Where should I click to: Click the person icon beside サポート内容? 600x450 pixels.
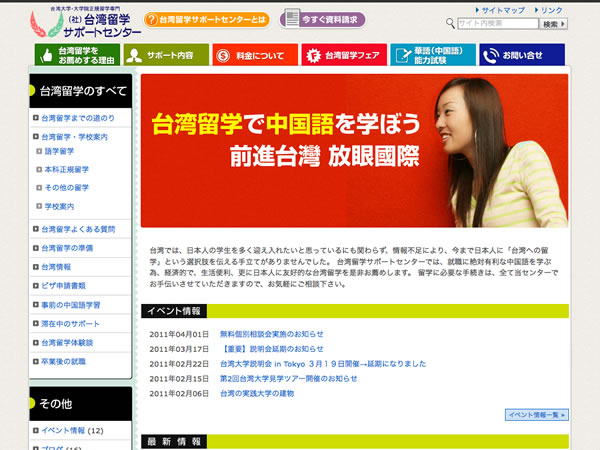tap(133, 55)
